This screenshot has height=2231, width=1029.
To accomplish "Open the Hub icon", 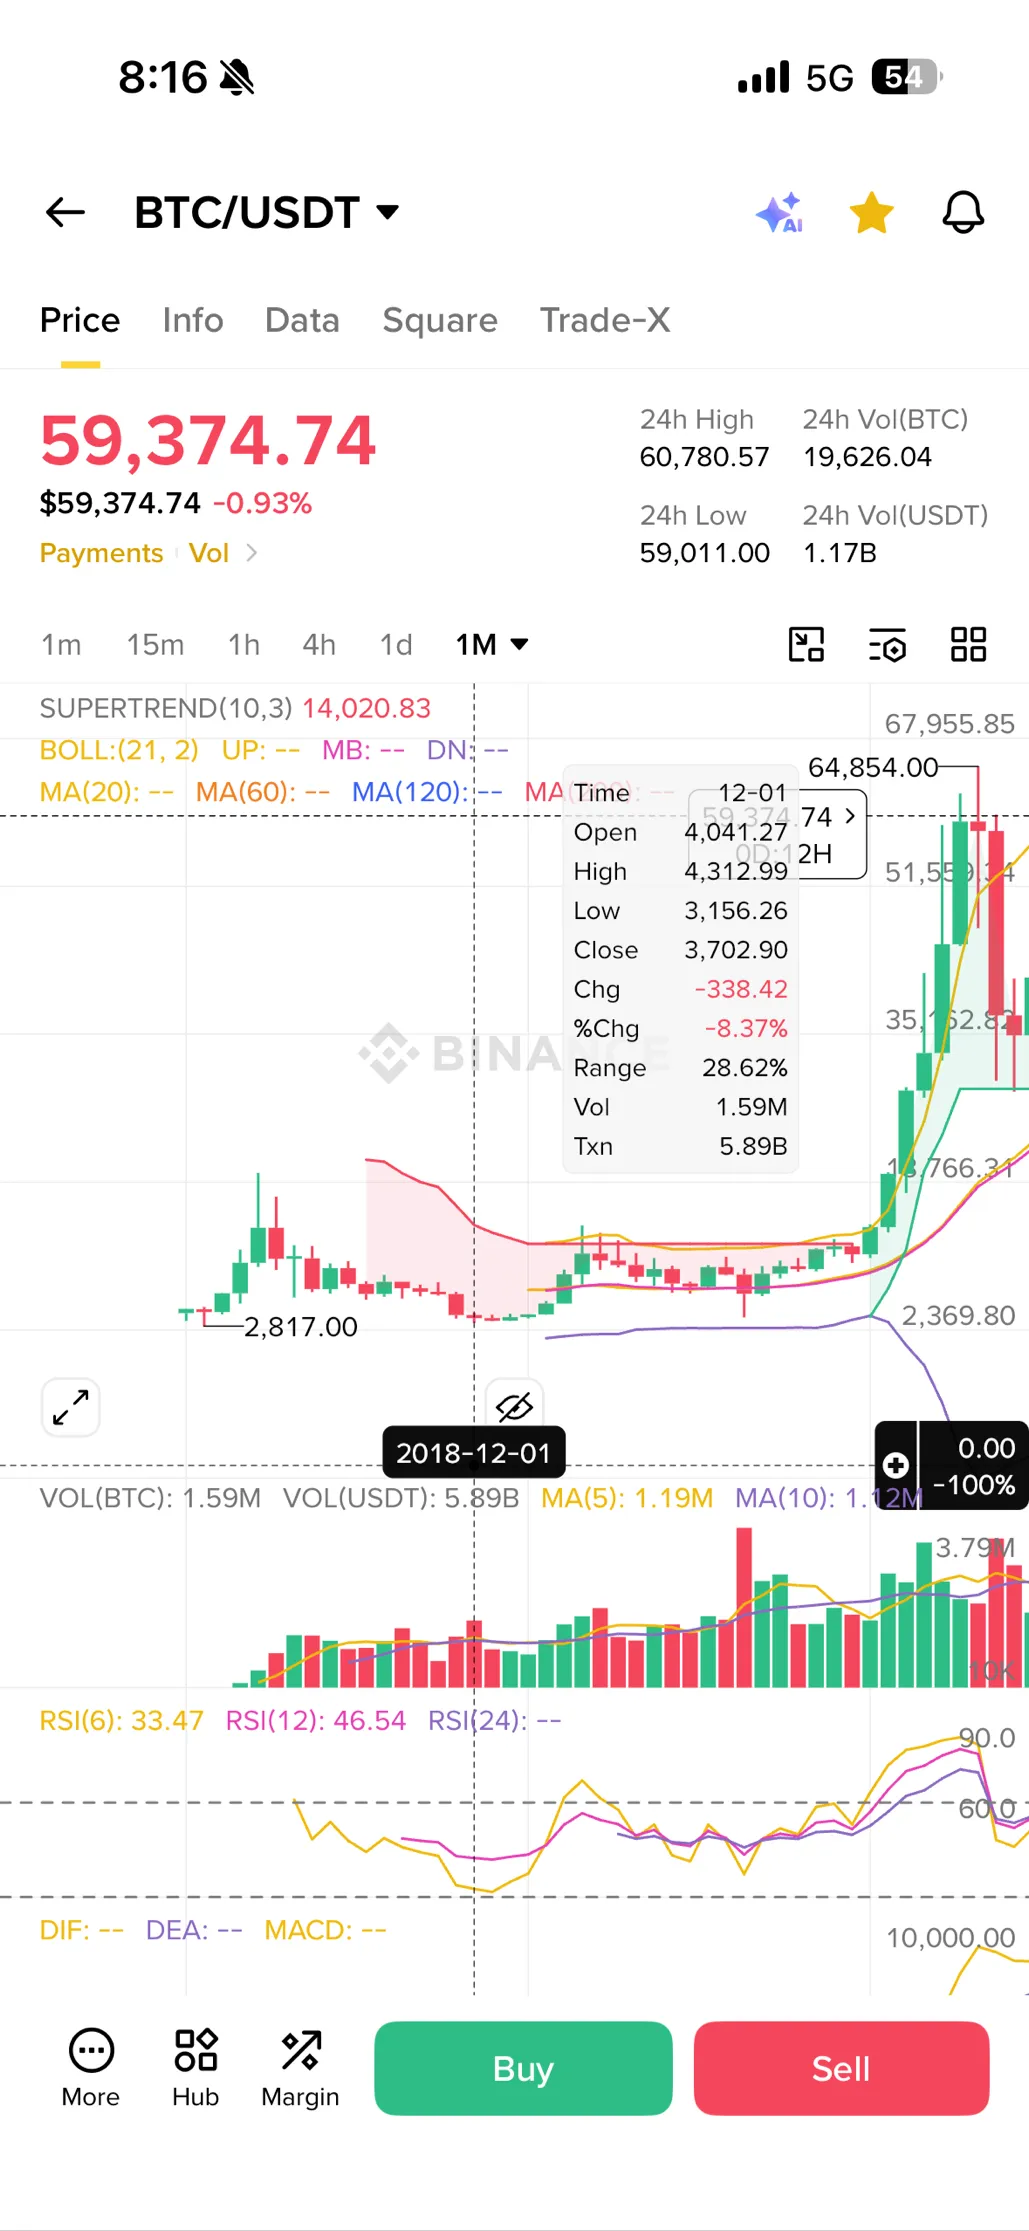I will 196,2068.
